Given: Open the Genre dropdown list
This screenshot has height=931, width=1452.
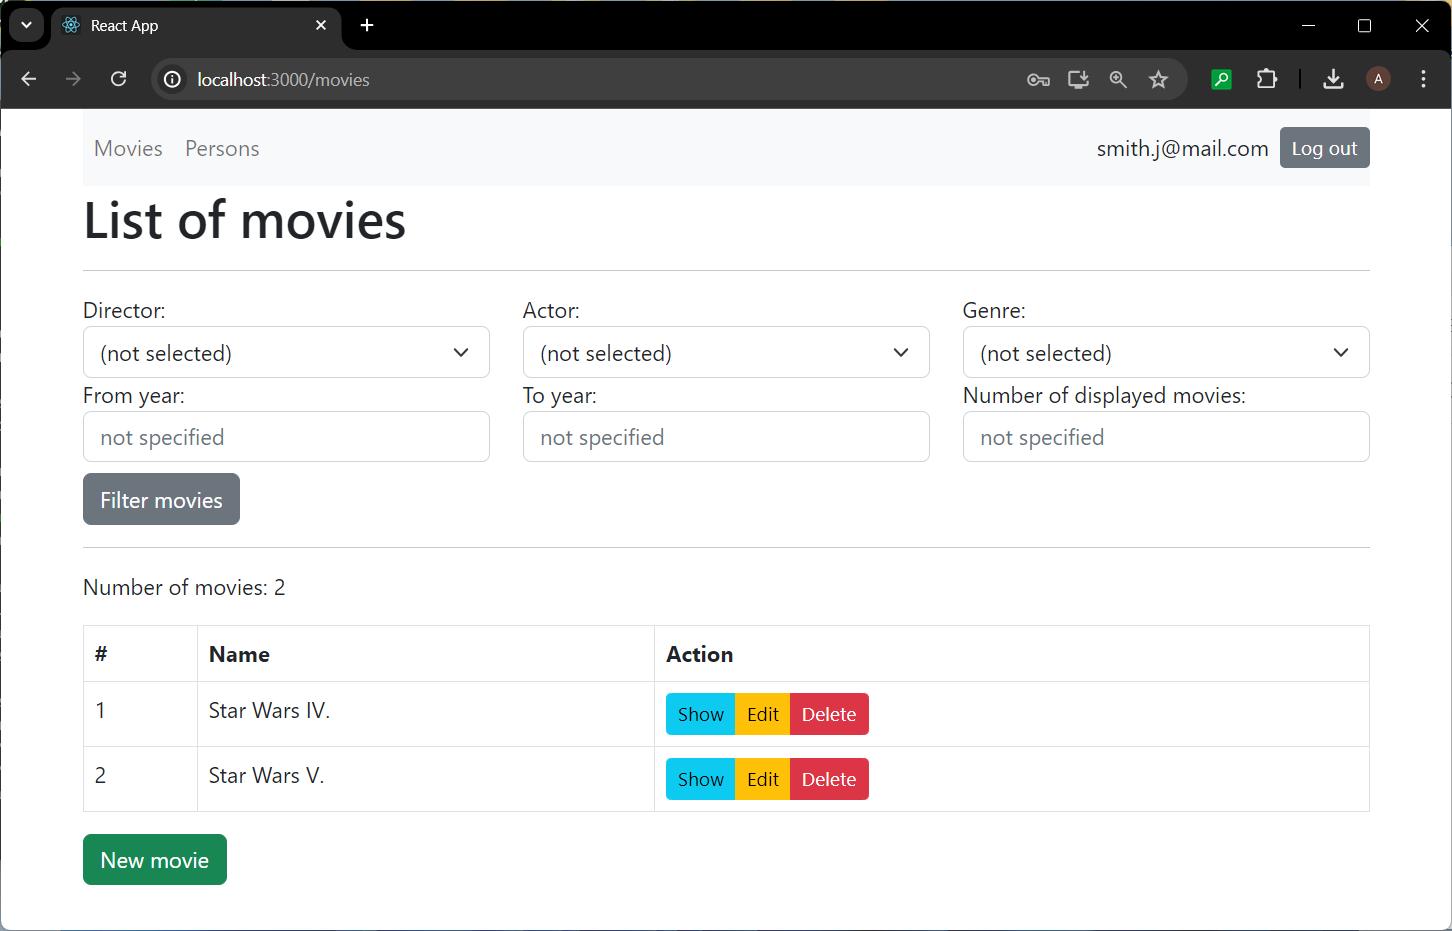Looking at the screenshot, I should (1166, 352).
